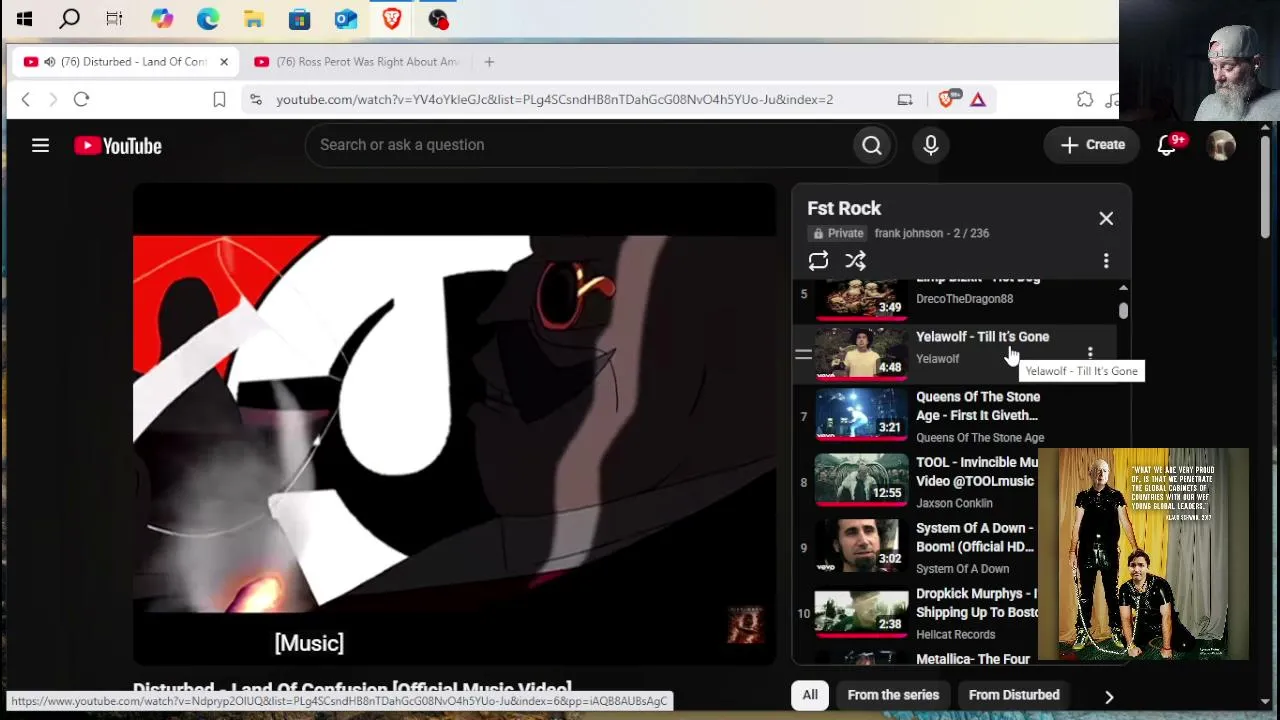Mute the Disturbed tab via speaker icon
The width and height of the screenshot is (1280, 720).
[50, 62]
